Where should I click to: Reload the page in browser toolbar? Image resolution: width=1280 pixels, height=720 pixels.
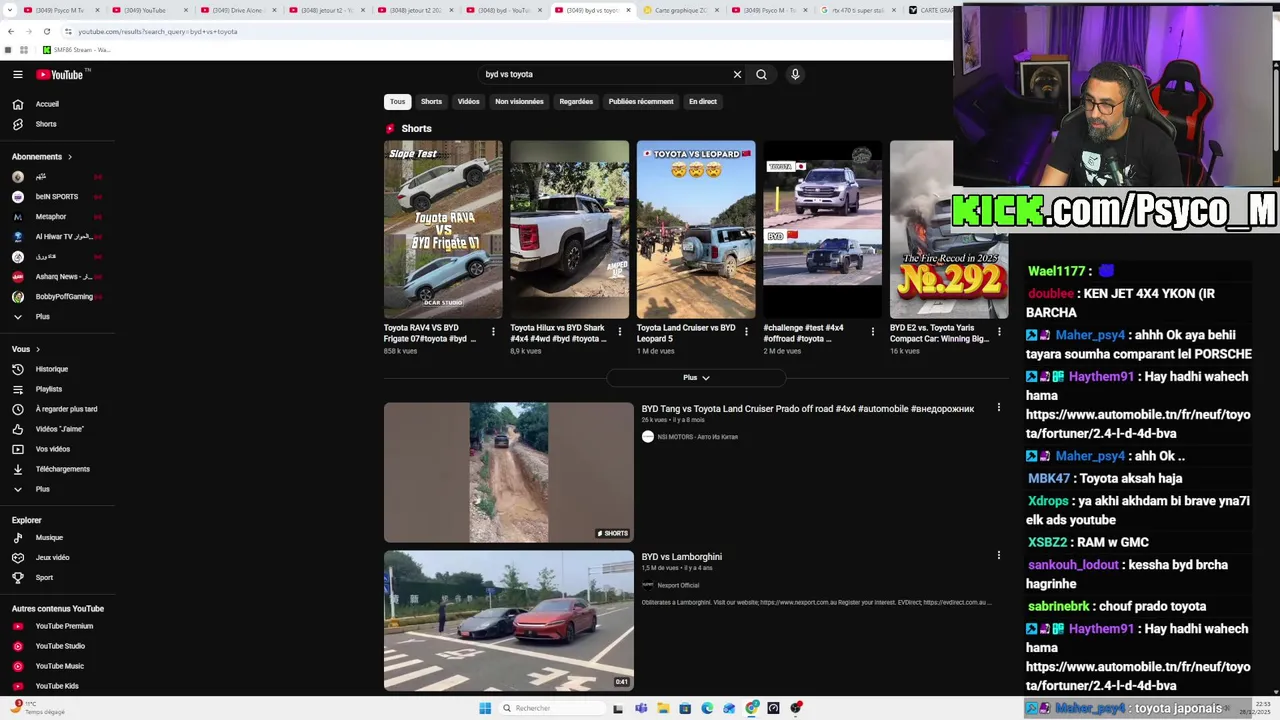46,31
